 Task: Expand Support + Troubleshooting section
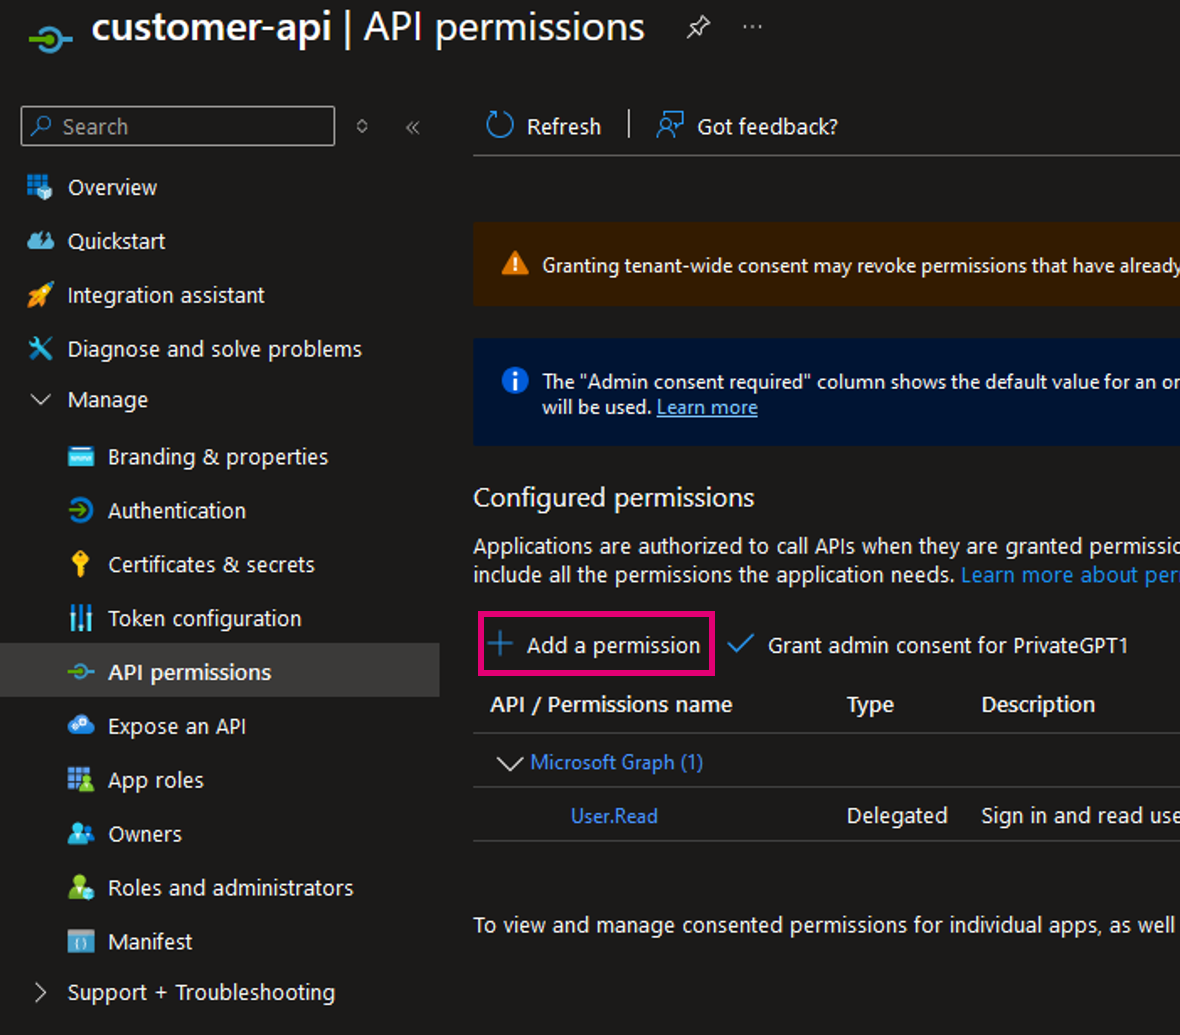pos(41,992)
